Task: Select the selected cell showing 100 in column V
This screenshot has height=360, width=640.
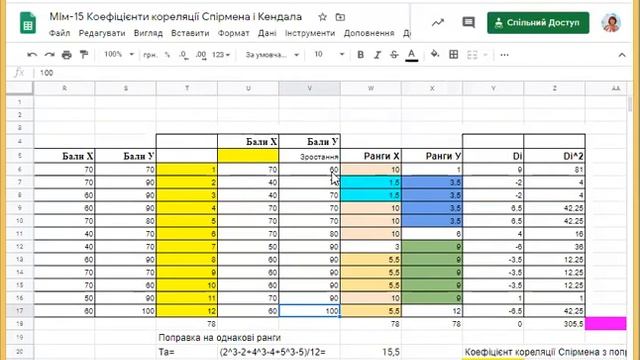Action: pyautogui.click(x=309, y=311)
